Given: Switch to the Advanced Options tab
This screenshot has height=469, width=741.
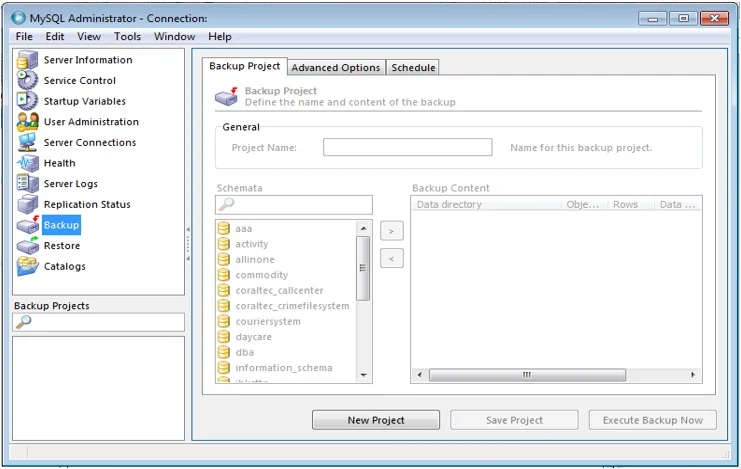Looking at the screenshot, I should point(336,68).
